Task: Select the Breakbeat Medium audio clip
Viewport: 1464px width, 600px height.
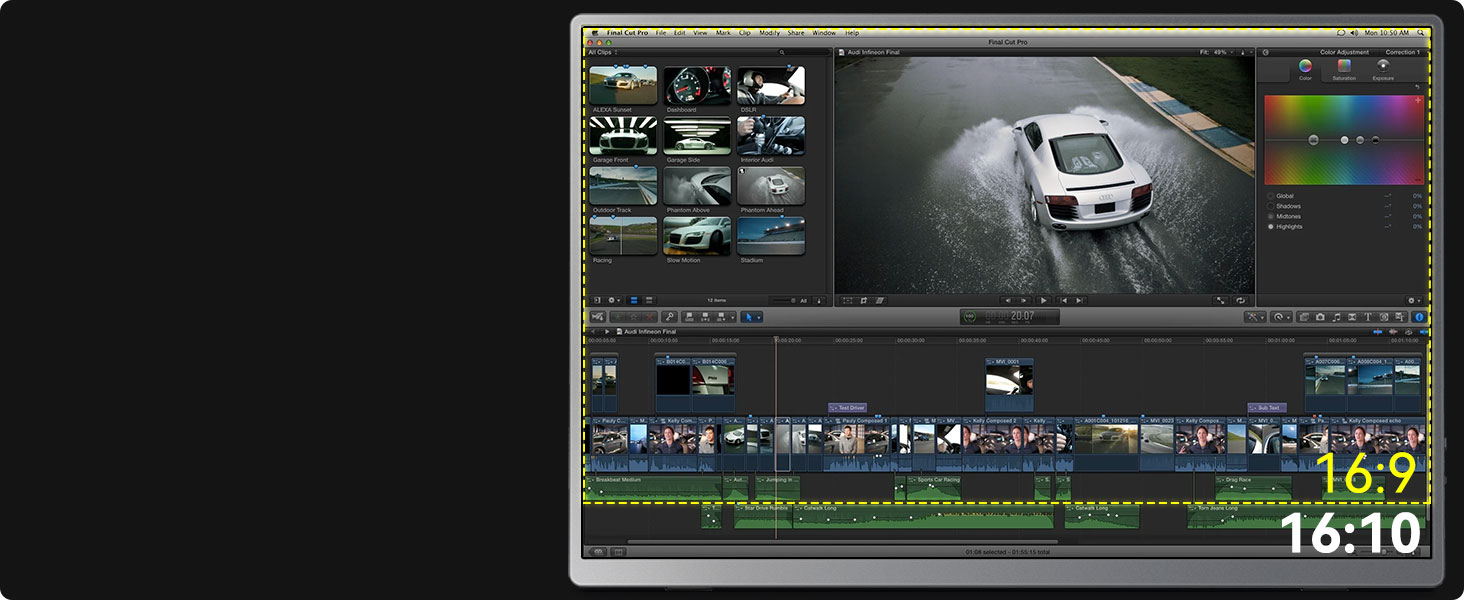Action: [x=653, y=487]
